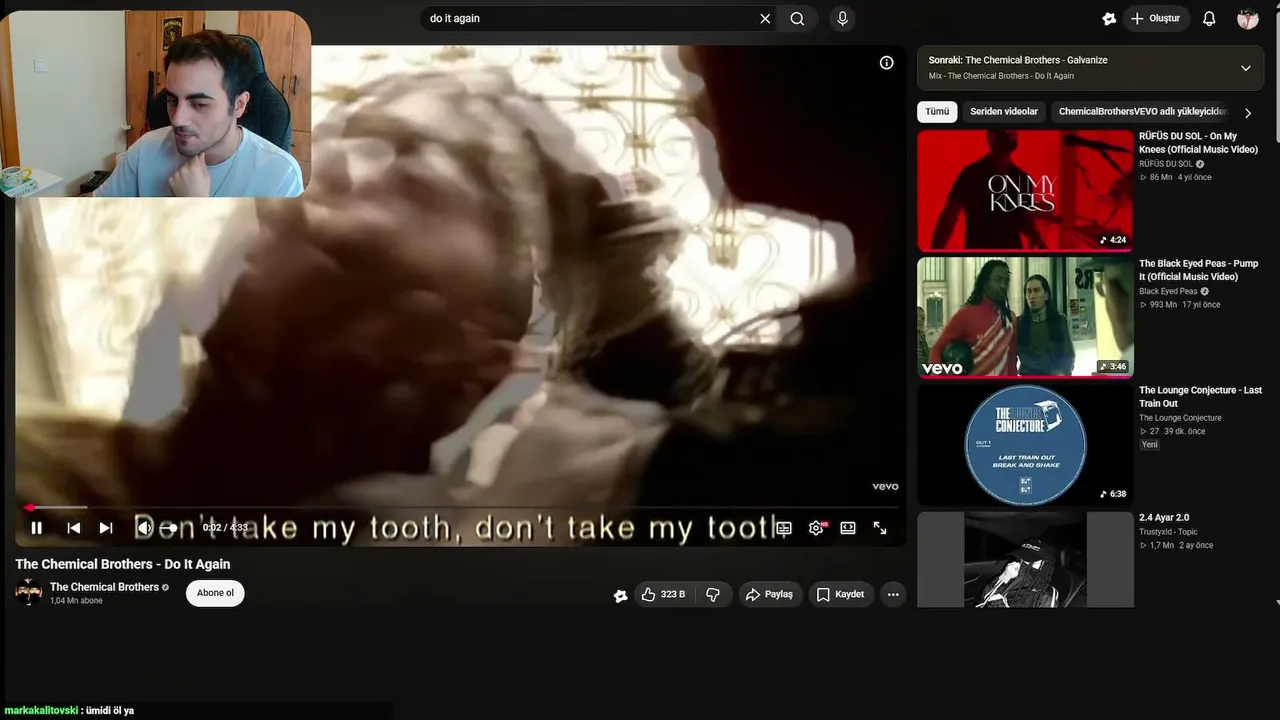The width and height of the screenshot is (1280, 720).
Task: Click the search magnifier button
Action: coord(797,19)
